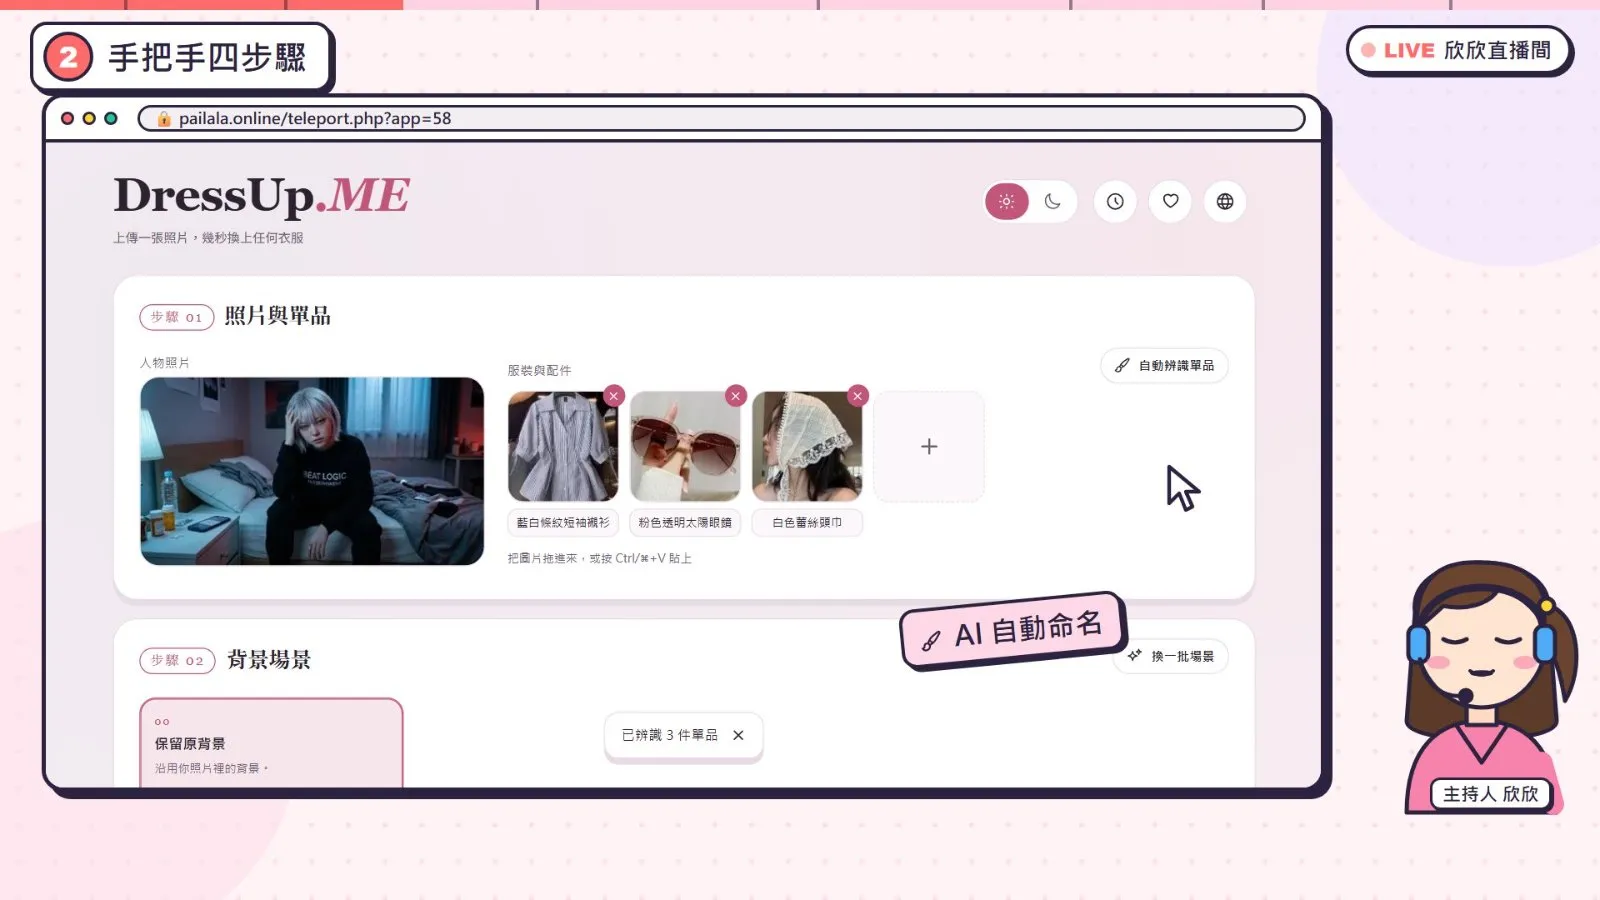Select the striped shirt thumbnail
The width and height of the screenshot is (1600, 900).
click(x=563, y=446)
